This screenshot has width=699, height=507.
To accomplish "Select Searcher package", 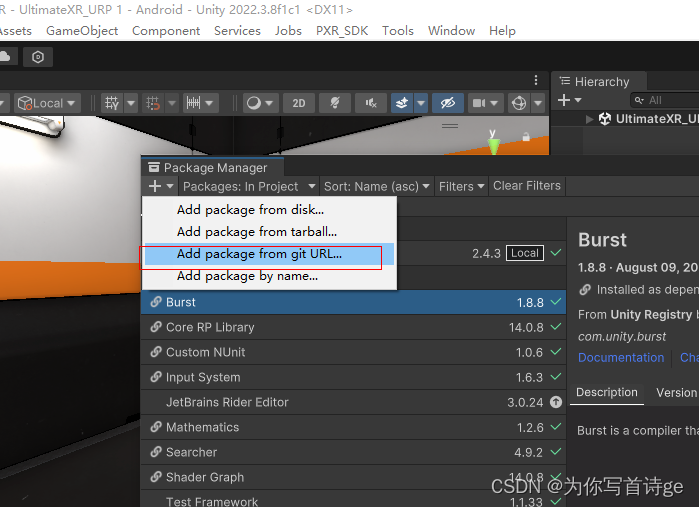I will [x=354, y=452].
